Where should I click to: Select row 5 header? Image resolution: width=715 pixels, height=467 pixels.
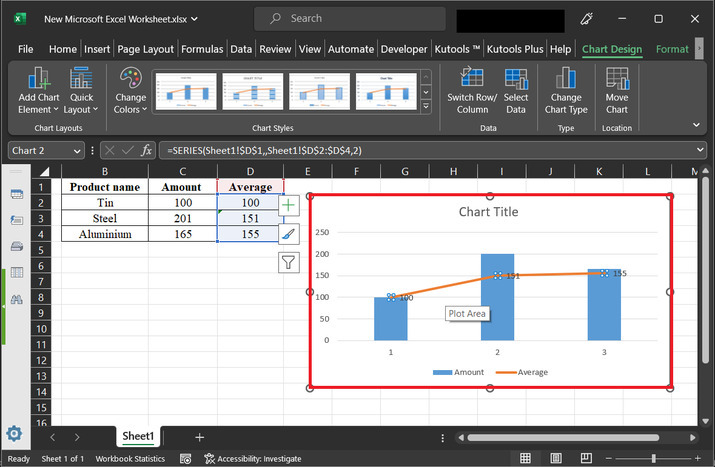(41, 250)
